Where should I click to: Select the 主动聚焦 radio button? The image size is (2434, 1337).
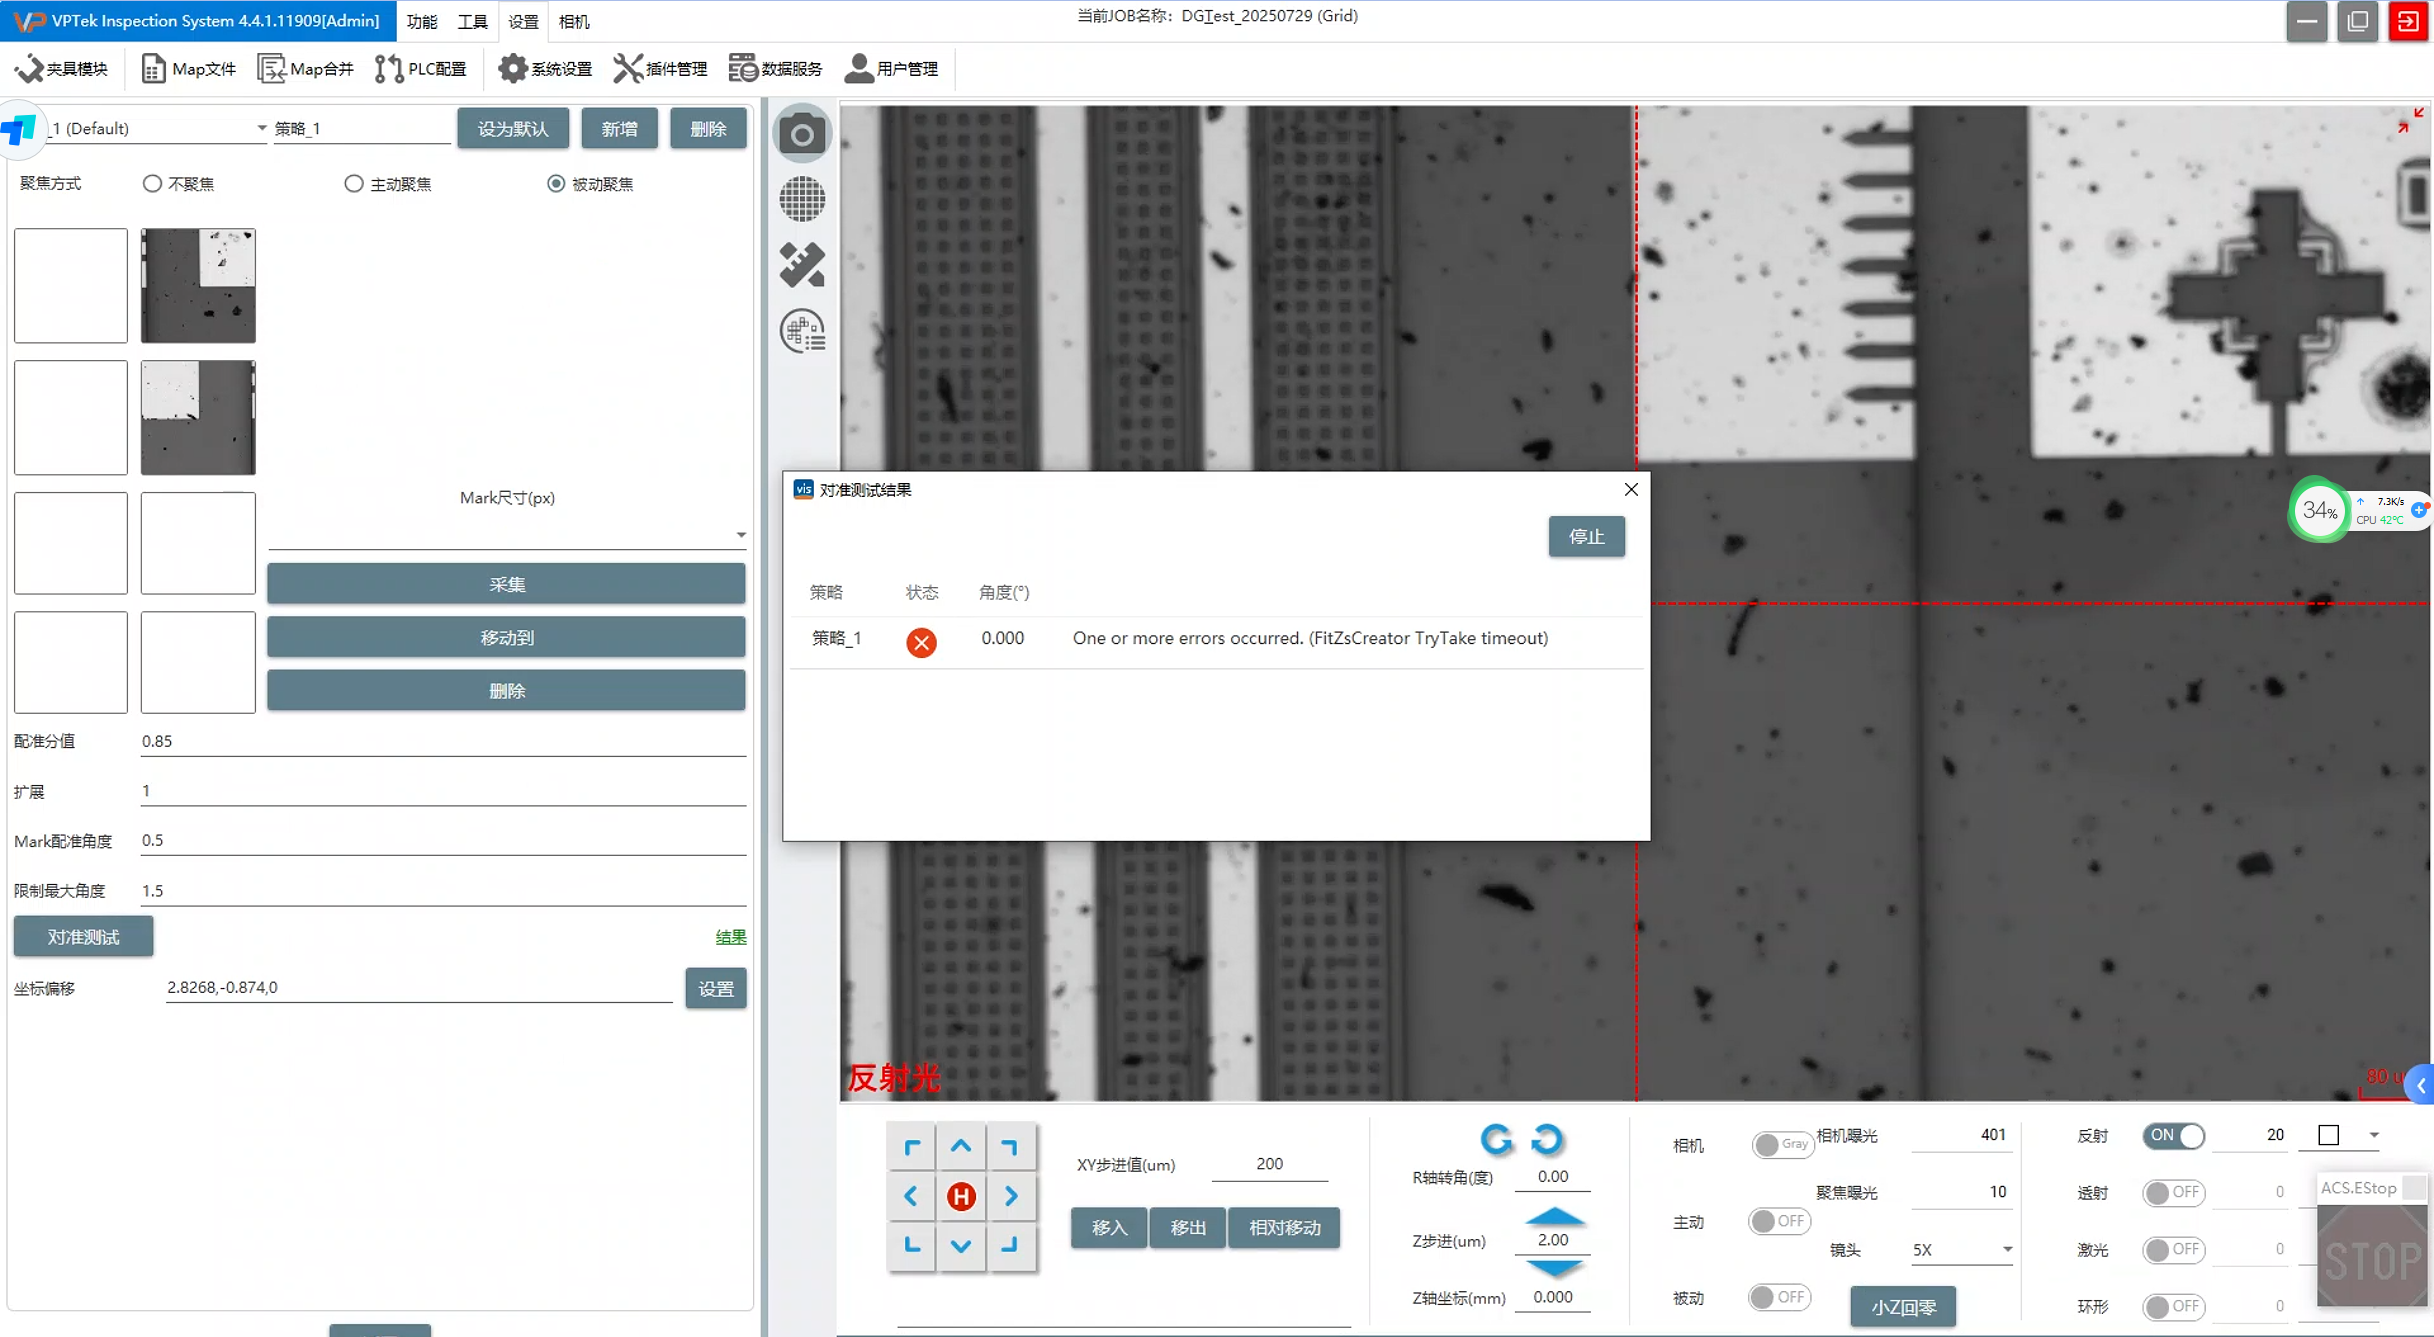coord(354,184)
